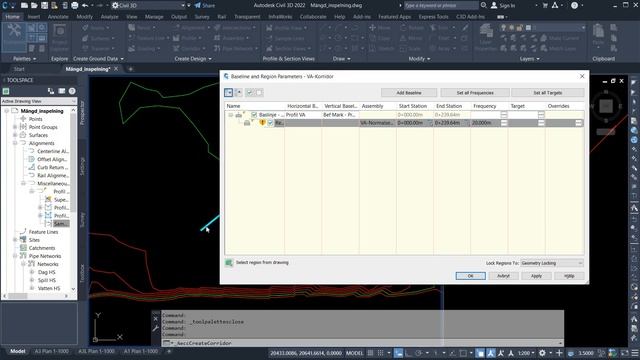Toggle snap mode in status bar

(380, 353)
